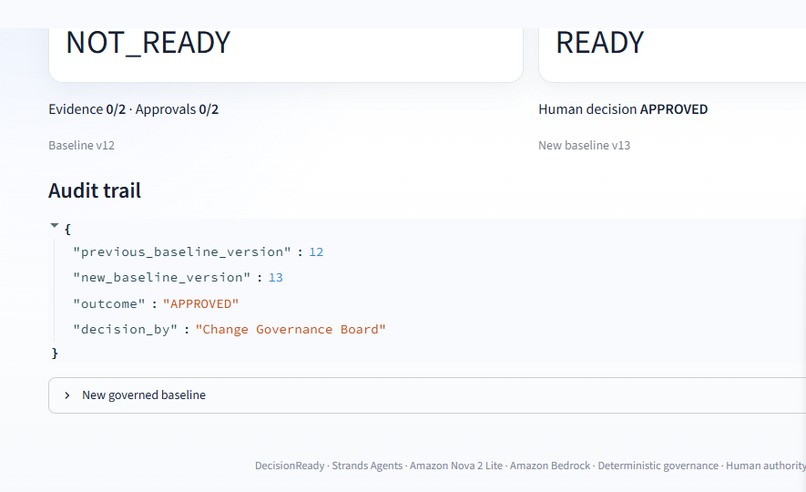Expand the New governed baseline section
The width and height of the screenshot is (806, 492).
coord(427,395)
